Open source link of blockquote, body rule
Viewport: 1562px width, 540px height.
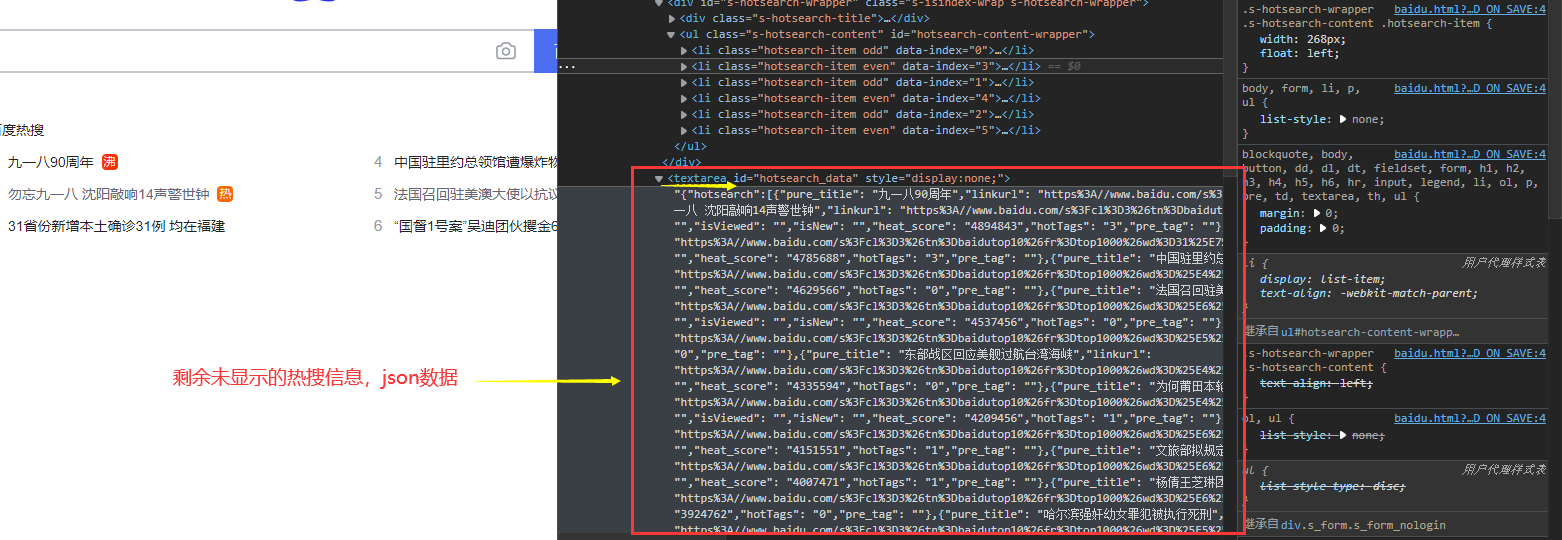1470,154
